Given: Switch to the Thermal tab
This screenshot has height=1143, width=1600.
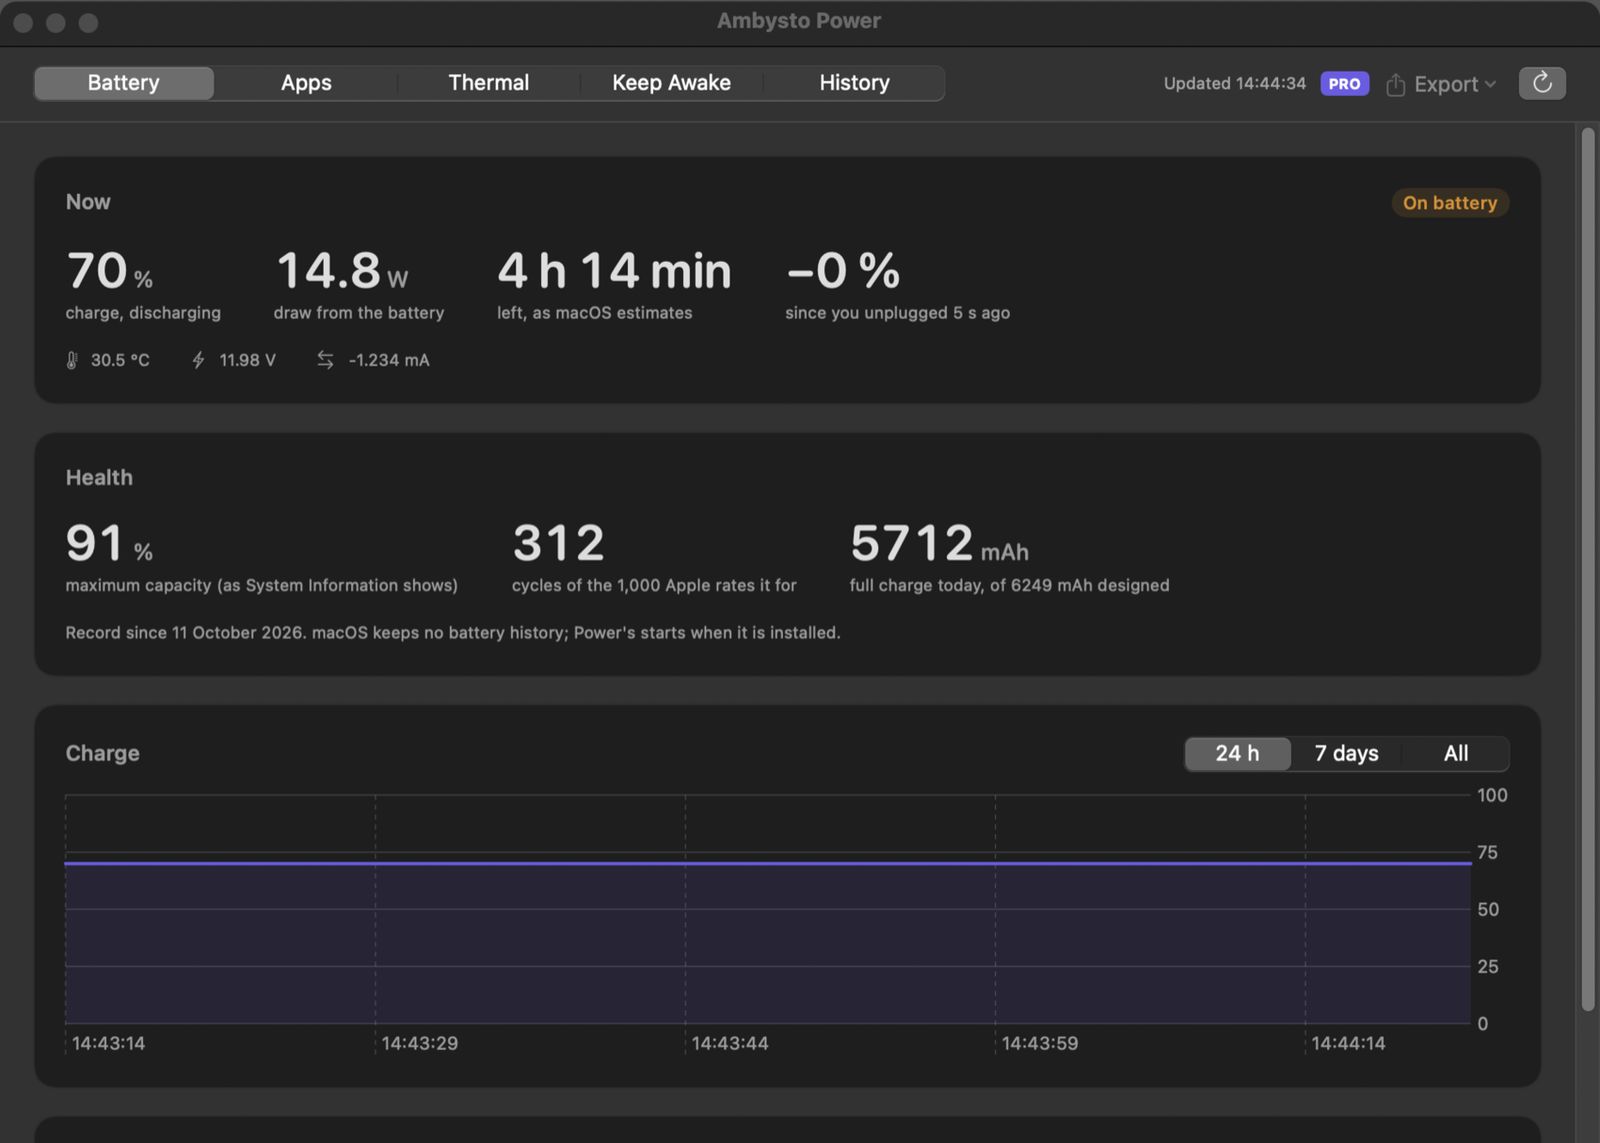Looking at the screenshot, I should (x=488, y=83).
